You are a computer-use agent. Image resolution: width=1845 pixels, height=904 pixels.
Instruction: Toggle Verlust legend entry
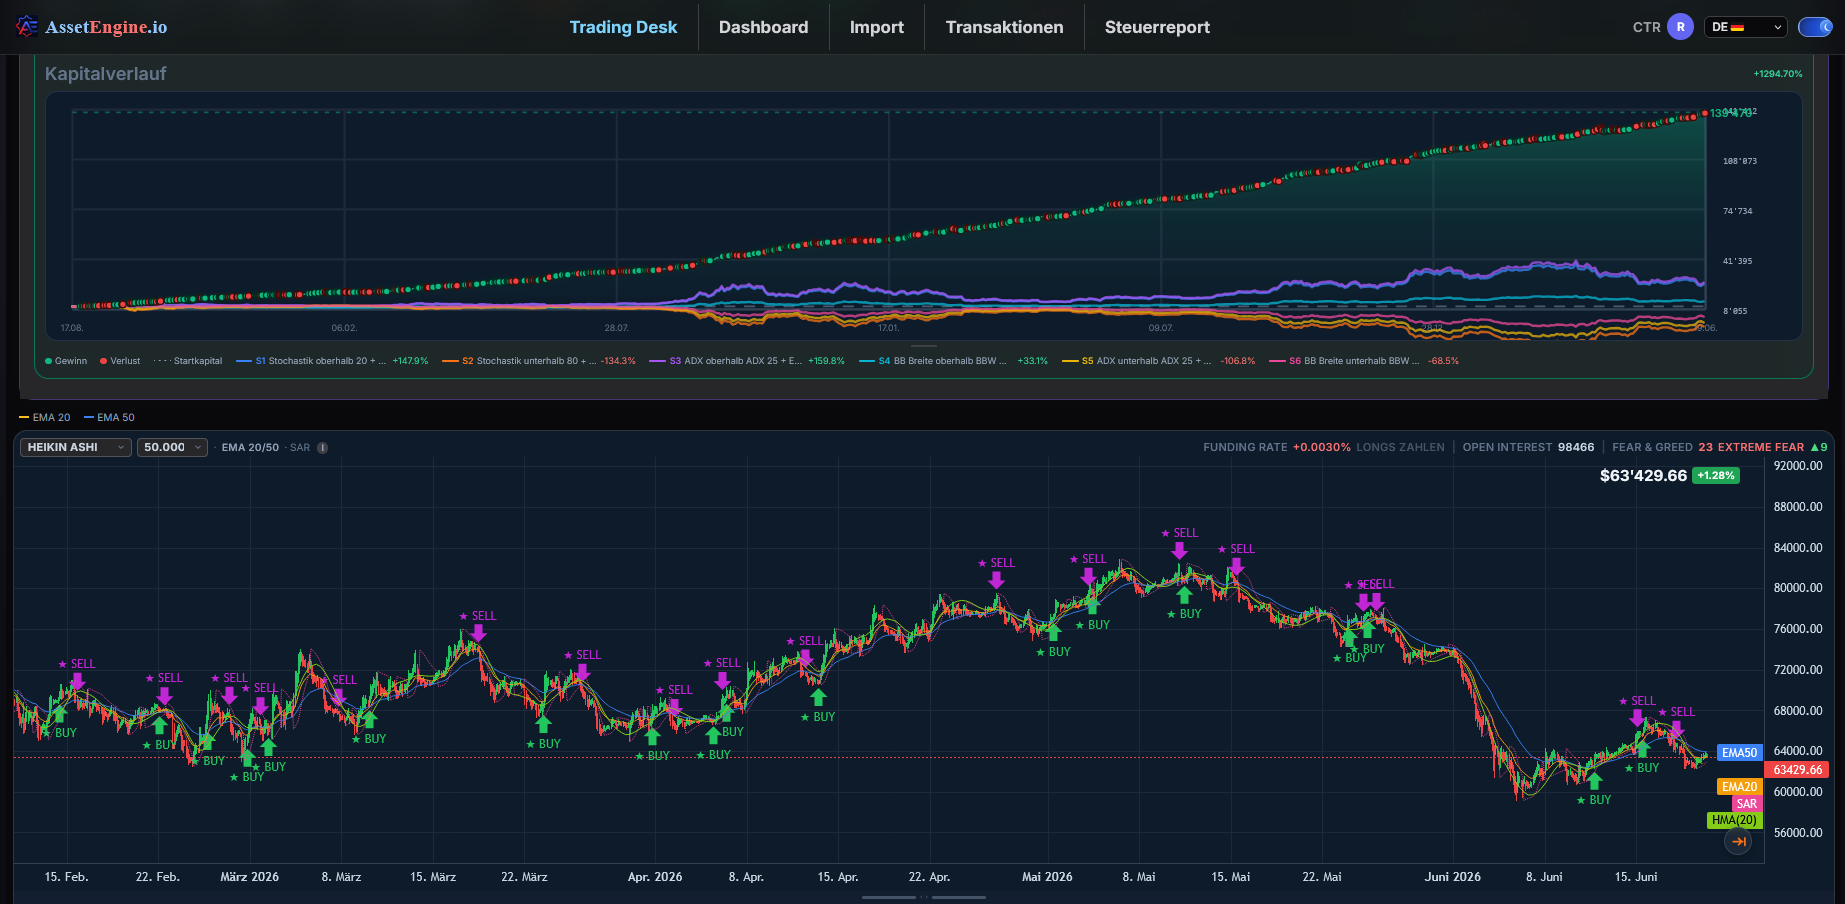120,361
